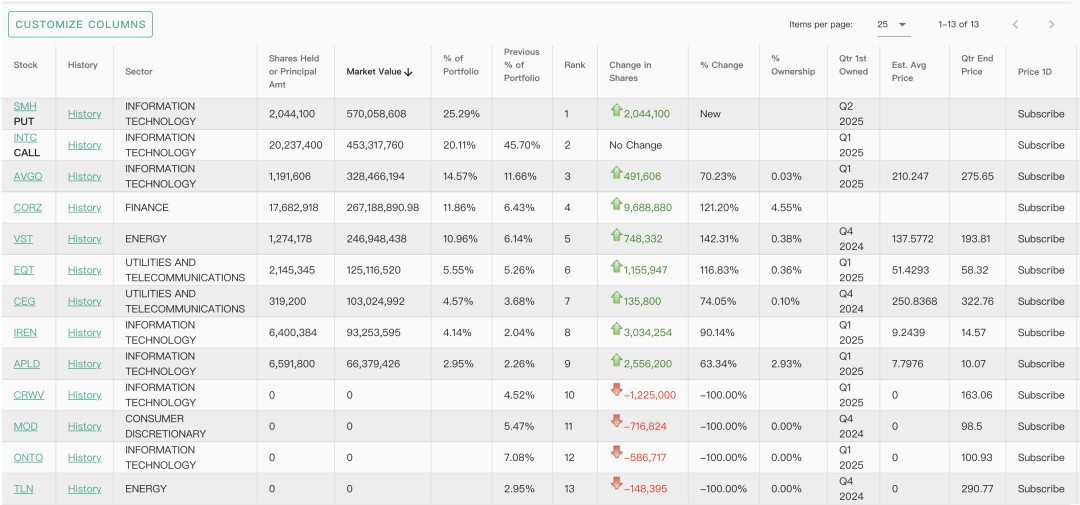Open the AVGO stock link
The width and height of the screenshot is (1080, 505).
pos(28,177)
